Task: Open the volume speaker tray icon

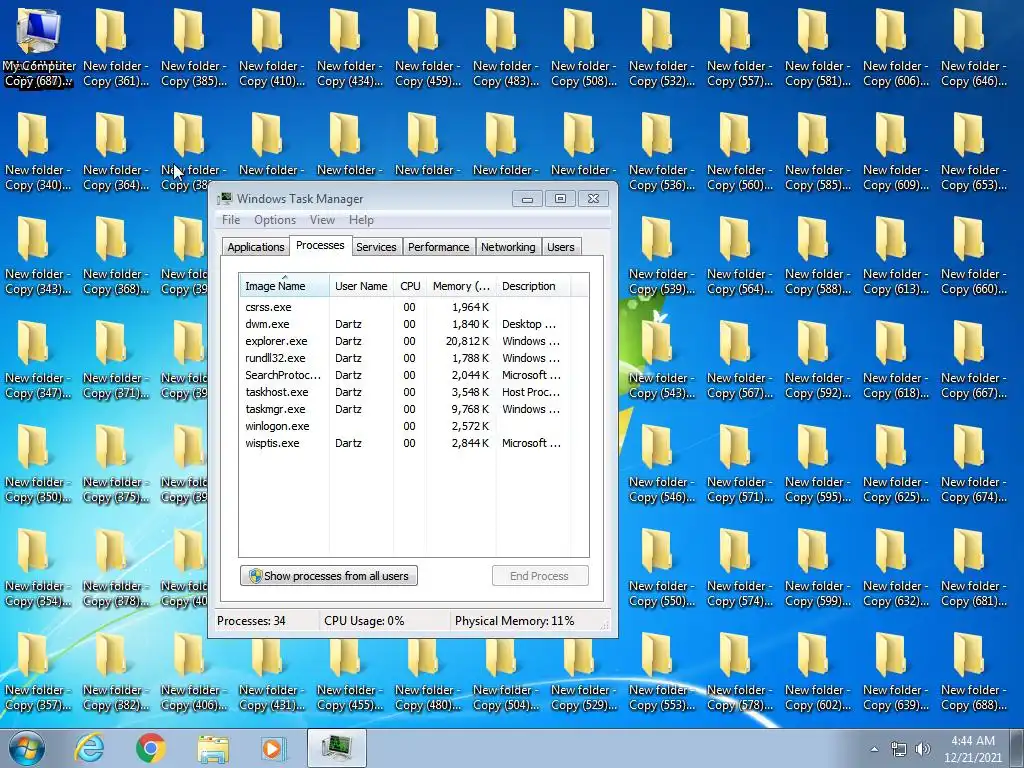Action: 923,749
